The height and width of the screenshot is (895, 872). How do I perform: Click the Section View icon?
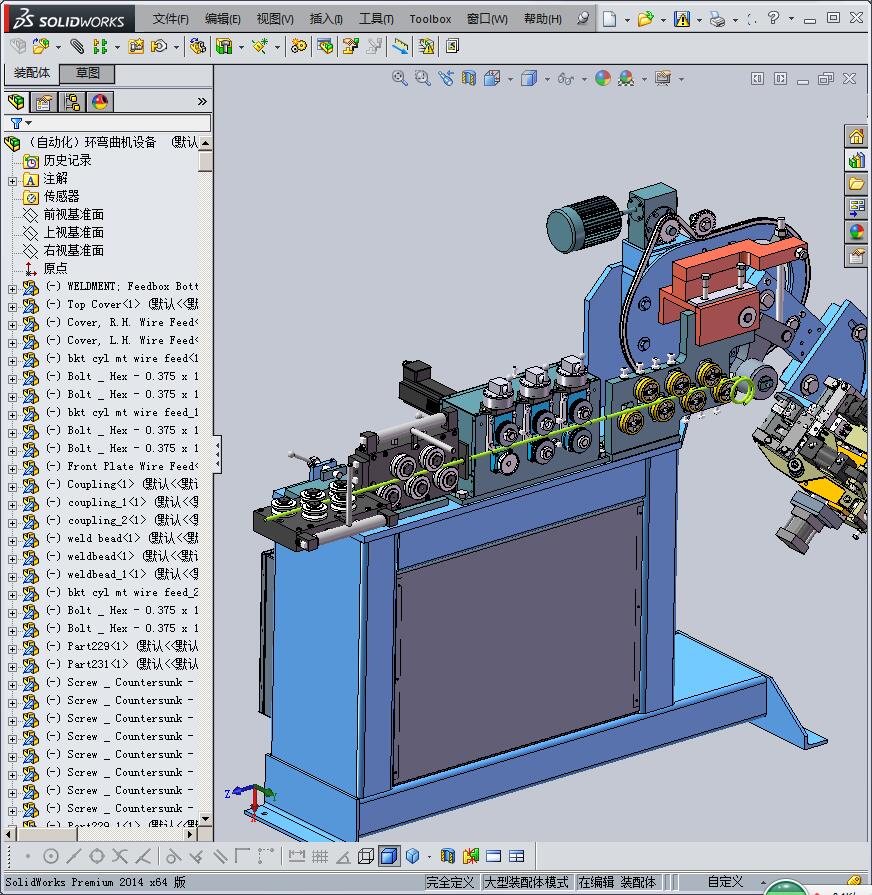point(469,78)
